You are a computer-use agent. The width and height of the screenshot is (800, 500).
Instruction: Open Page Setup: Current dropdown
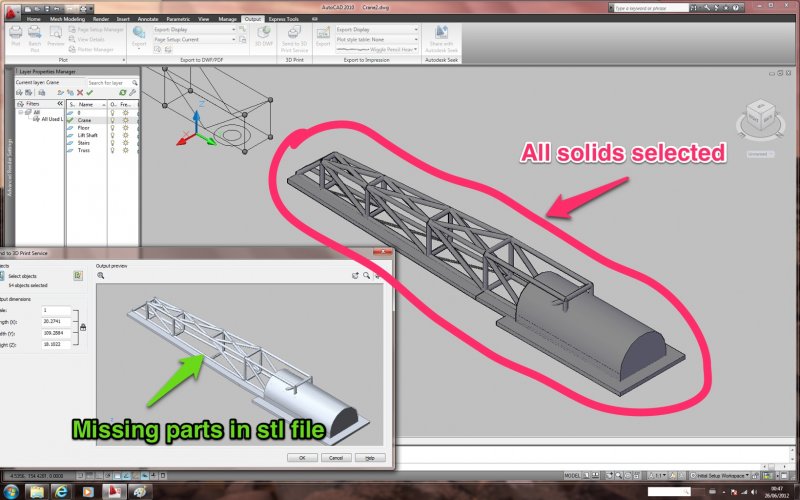[194, 39]
